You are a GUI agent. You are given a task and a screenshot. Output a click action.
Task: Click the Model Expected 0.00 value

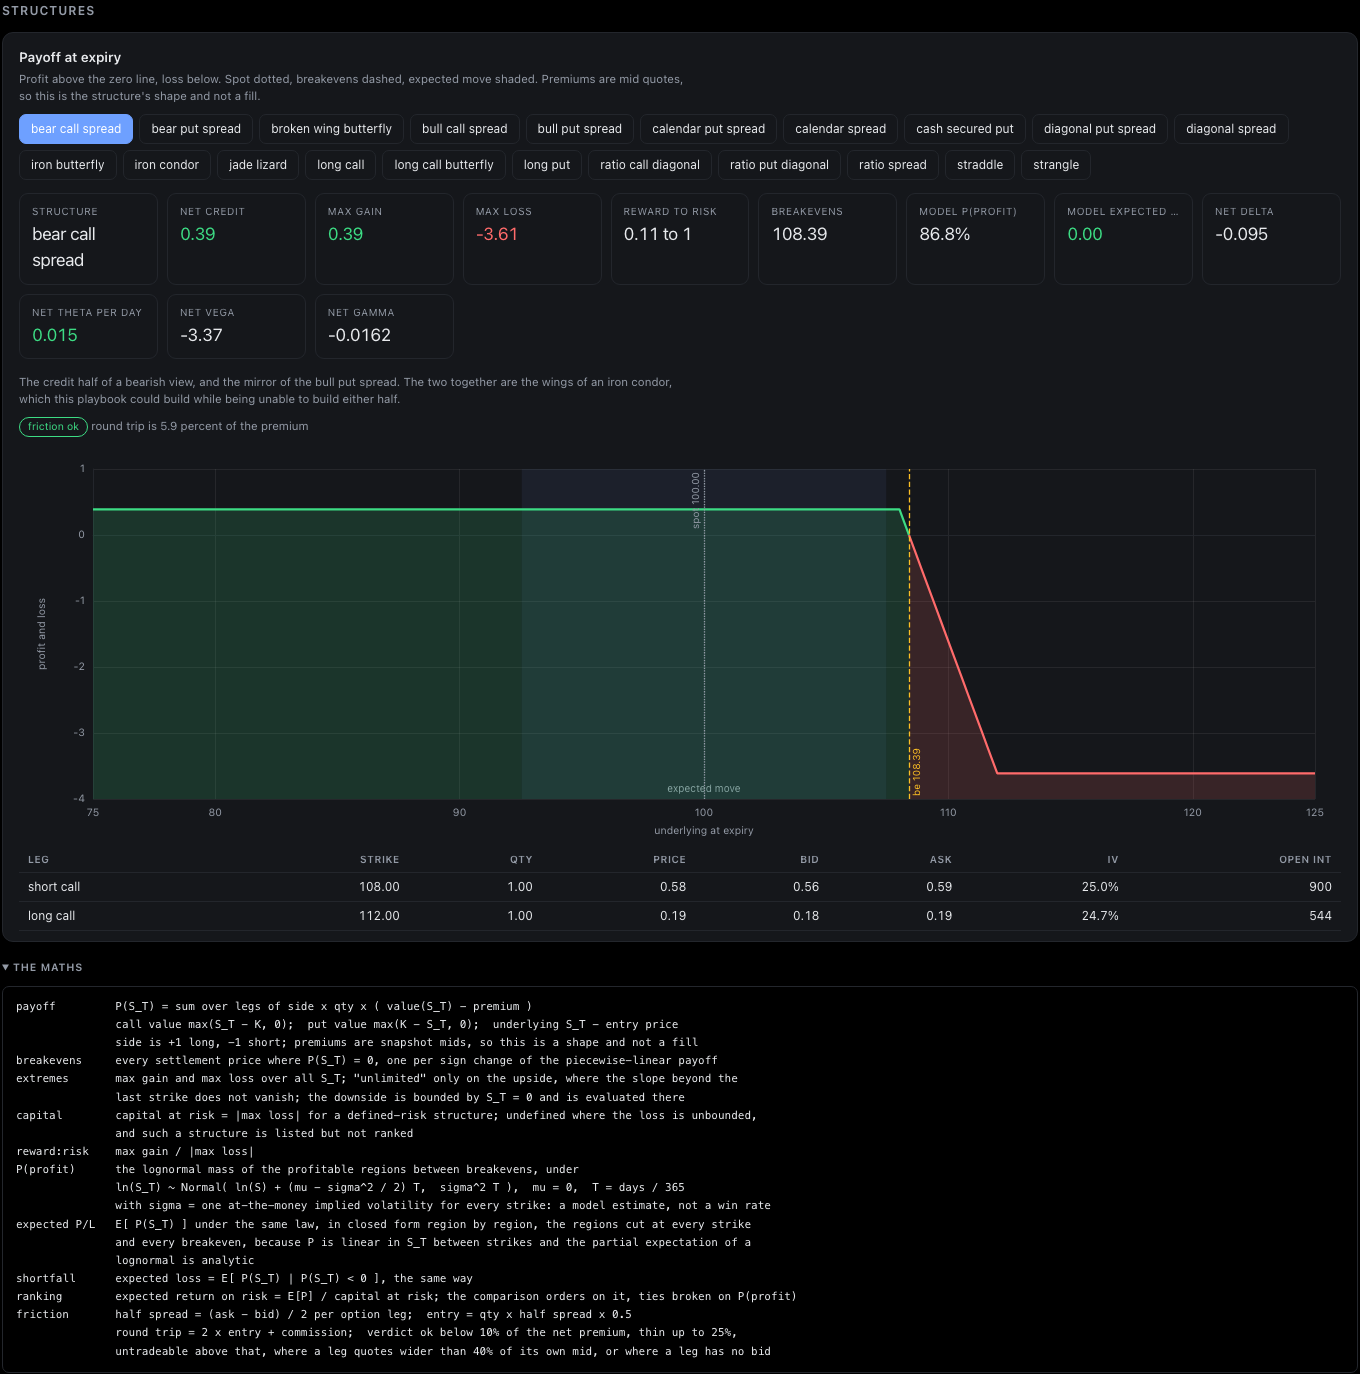coord(1084,234)
